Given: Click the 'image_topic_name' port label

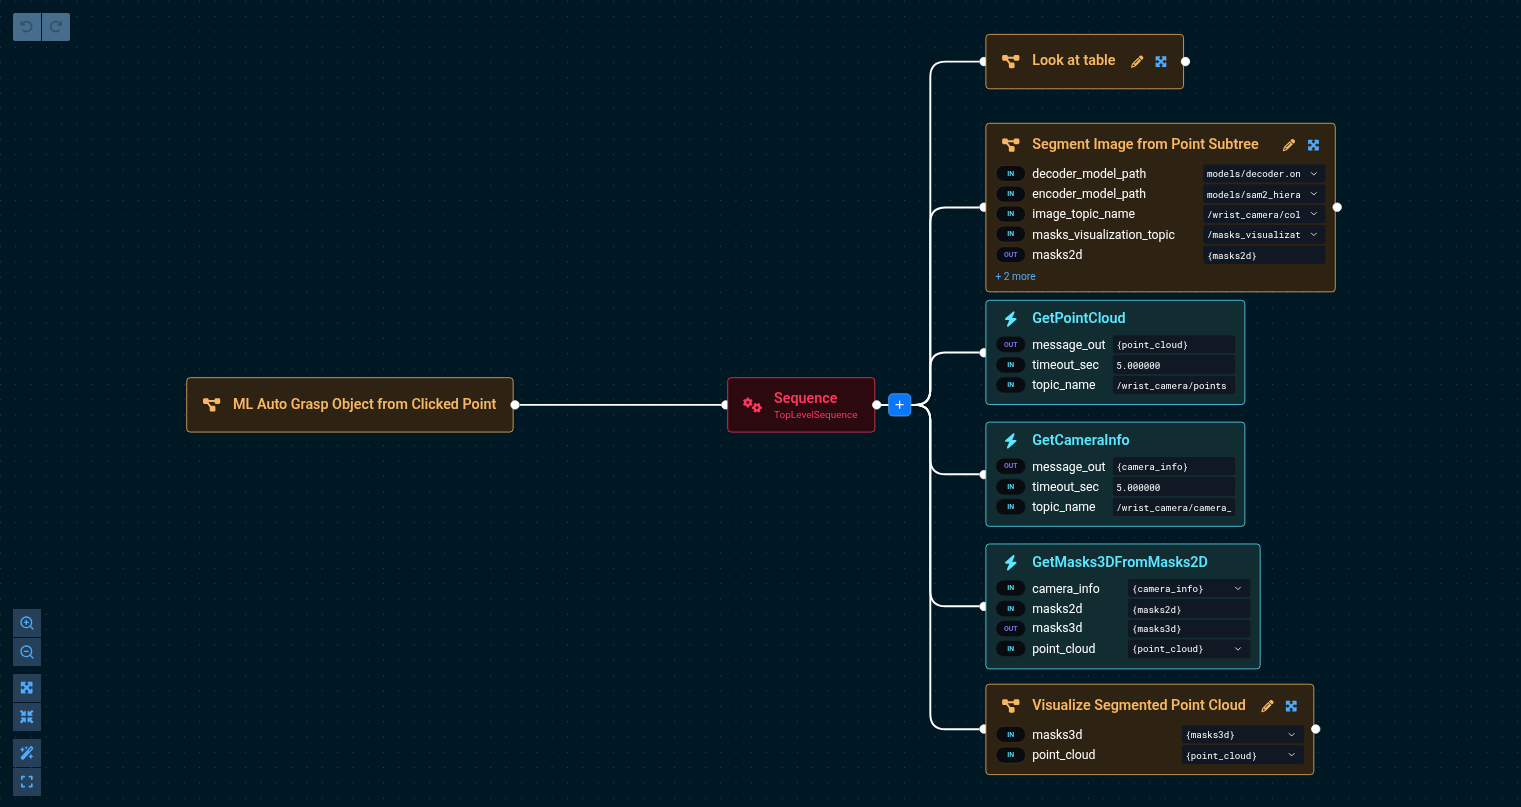Looking at the screenshot, I should pos(1083,214).
